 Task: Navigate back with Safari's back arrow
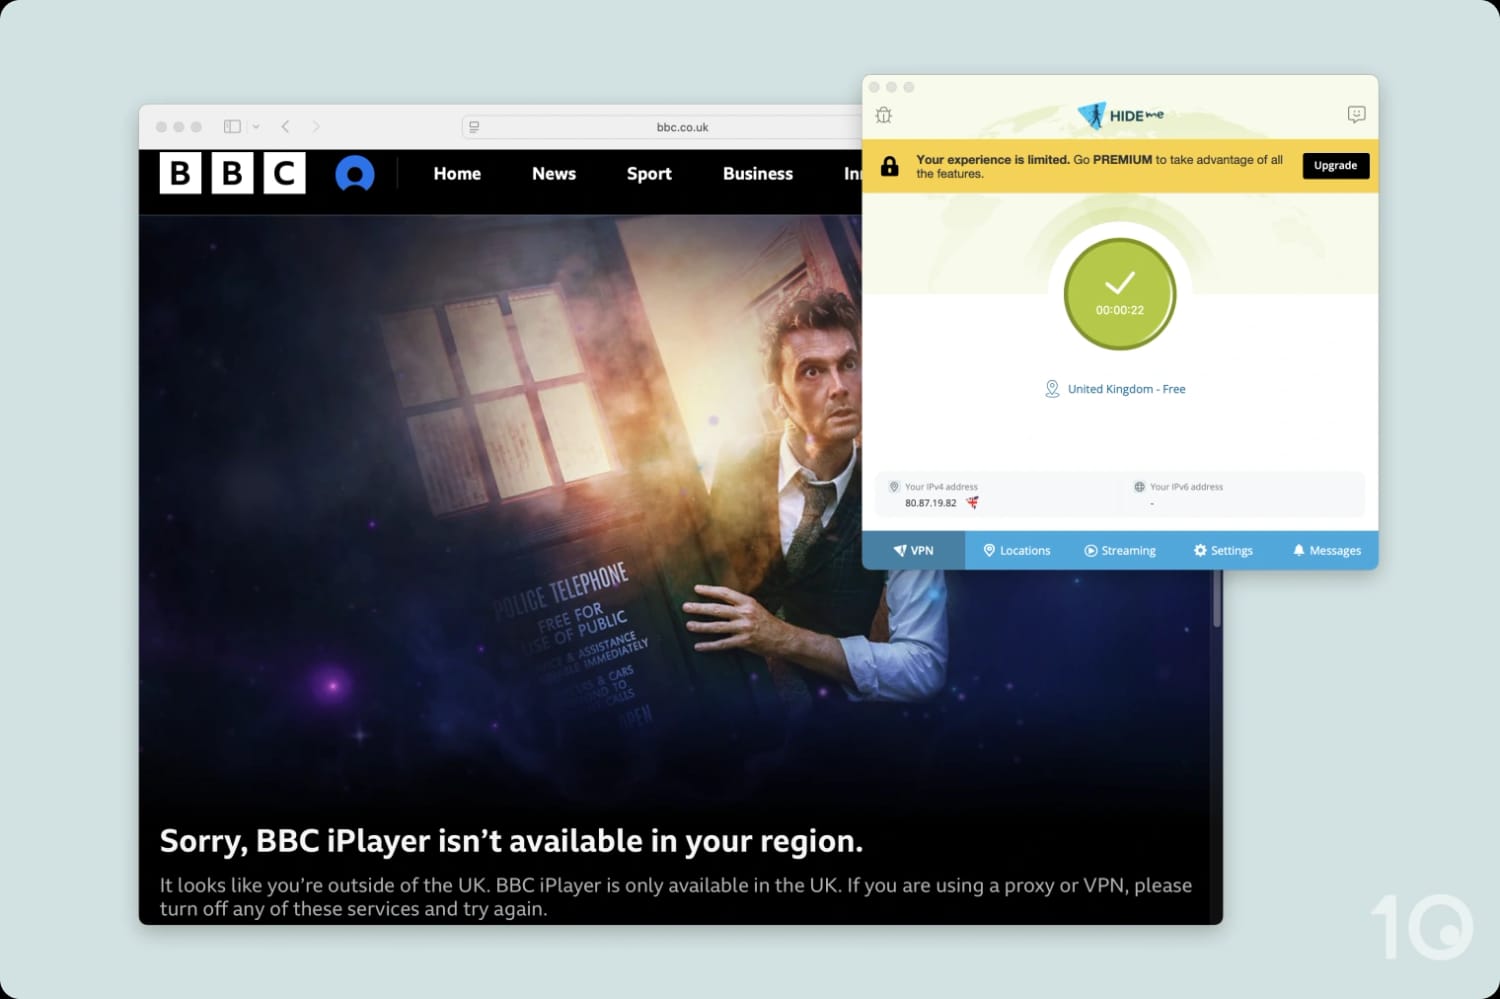point(285,126)
